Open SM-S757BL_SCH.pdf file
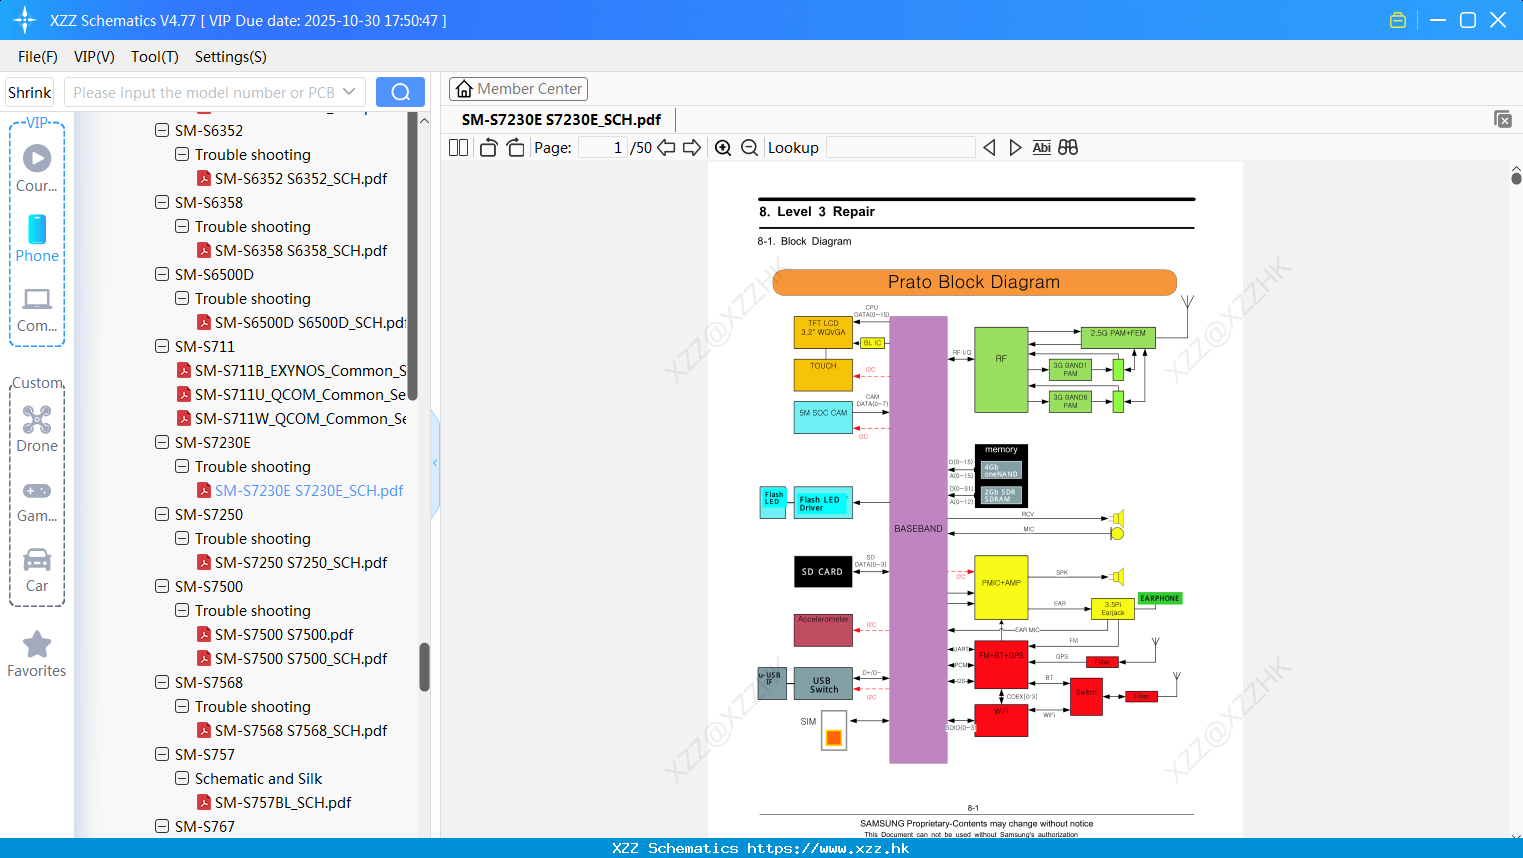The width and height of the screenshot is (1523, 858). pos(283,802)
